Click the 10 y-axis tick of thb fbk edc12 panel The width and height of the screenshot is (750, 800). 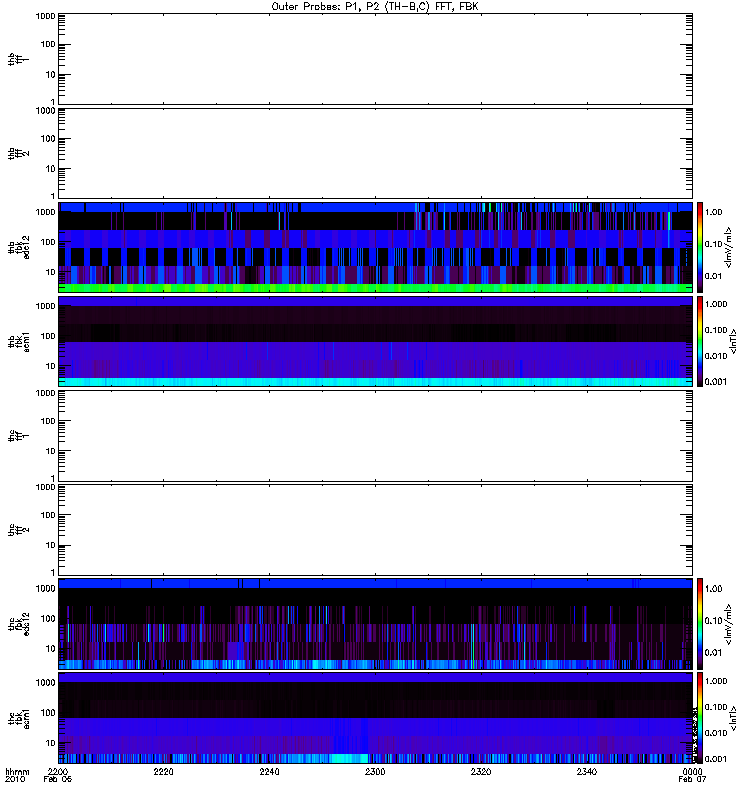(51, 272)
